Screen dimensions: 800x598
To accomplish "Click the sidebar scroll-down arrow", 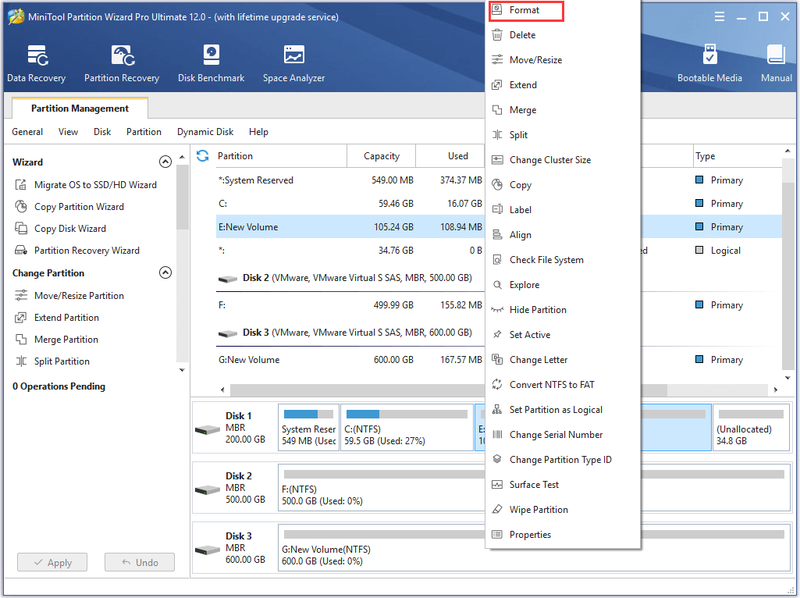I will 182,370.
